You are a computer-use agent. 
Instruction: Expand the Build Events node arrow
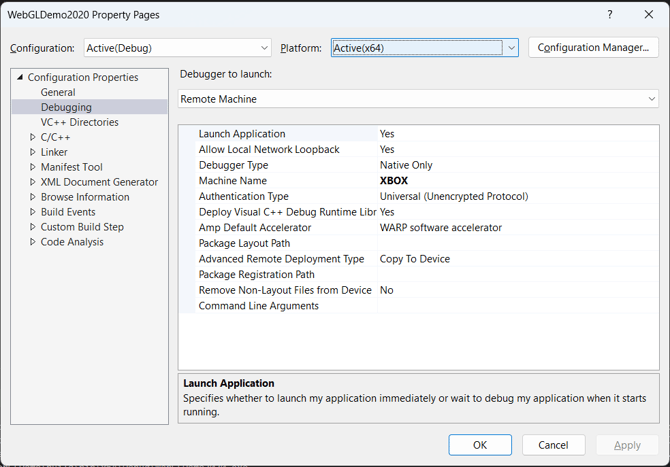pos(32,212)
